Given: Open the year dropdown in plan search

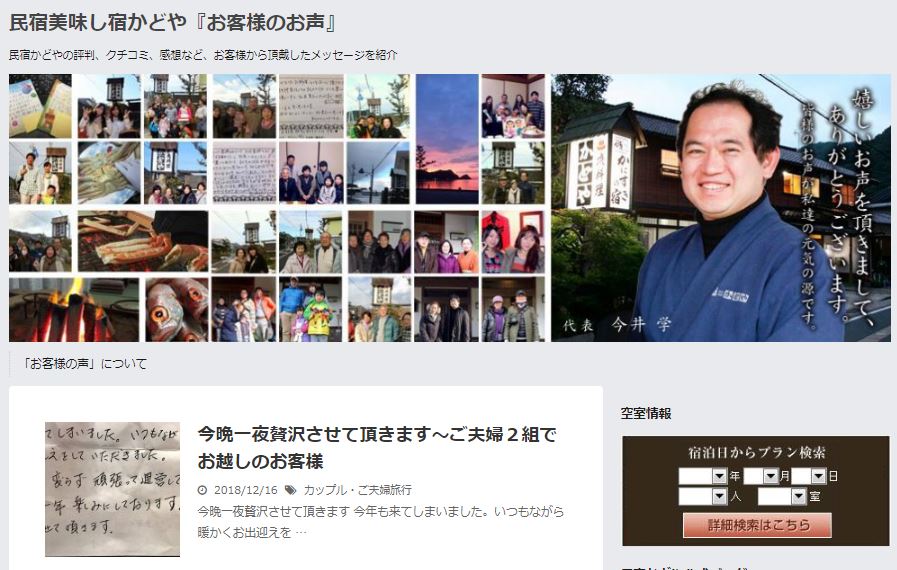Looking at the screenshot, I should [702, 476].
